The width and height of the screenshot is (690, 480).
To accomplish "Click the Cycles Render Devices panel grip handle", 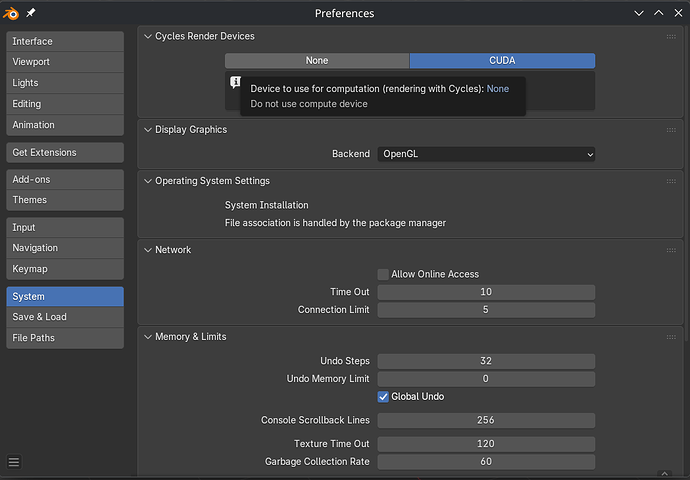I will 671,37.
